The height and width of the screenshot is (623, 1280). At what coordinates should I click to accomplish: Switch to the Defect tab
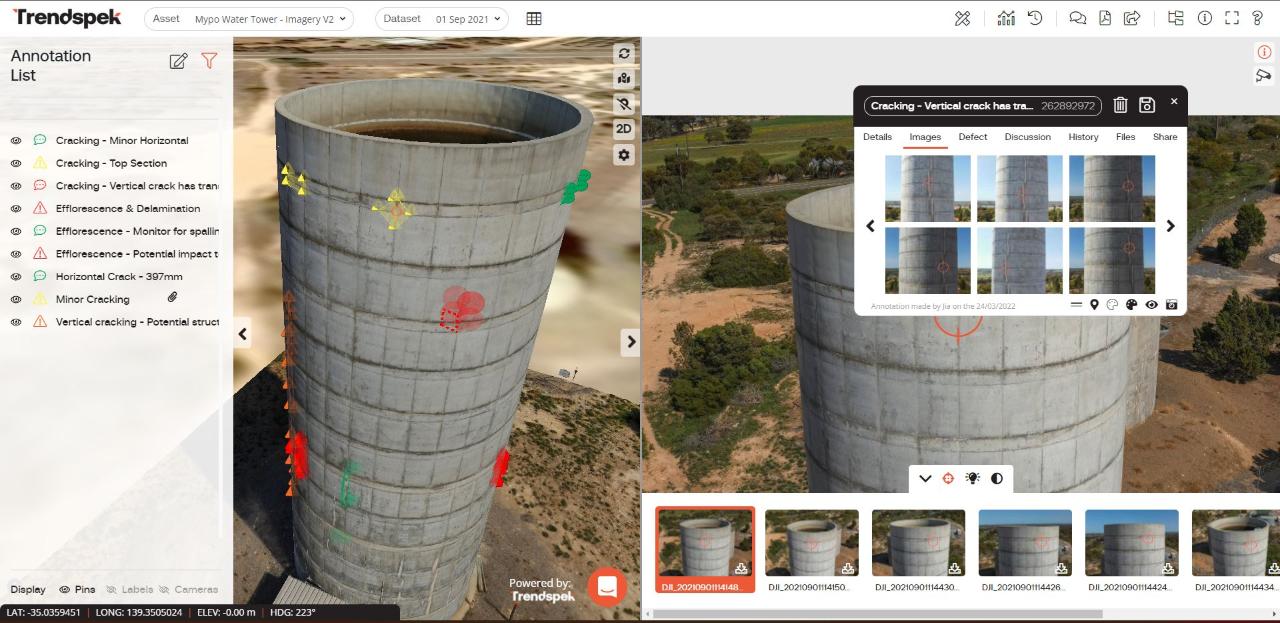[972, 137]
